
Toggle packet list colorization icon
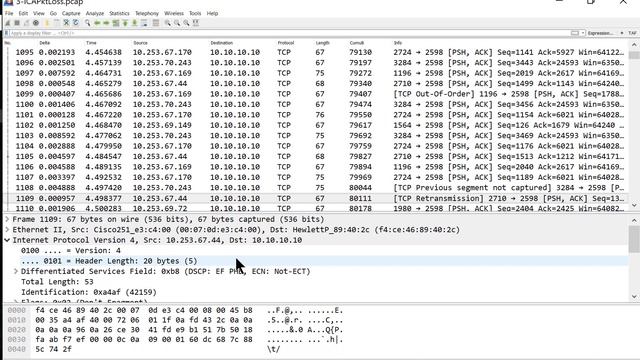(156, 23)
